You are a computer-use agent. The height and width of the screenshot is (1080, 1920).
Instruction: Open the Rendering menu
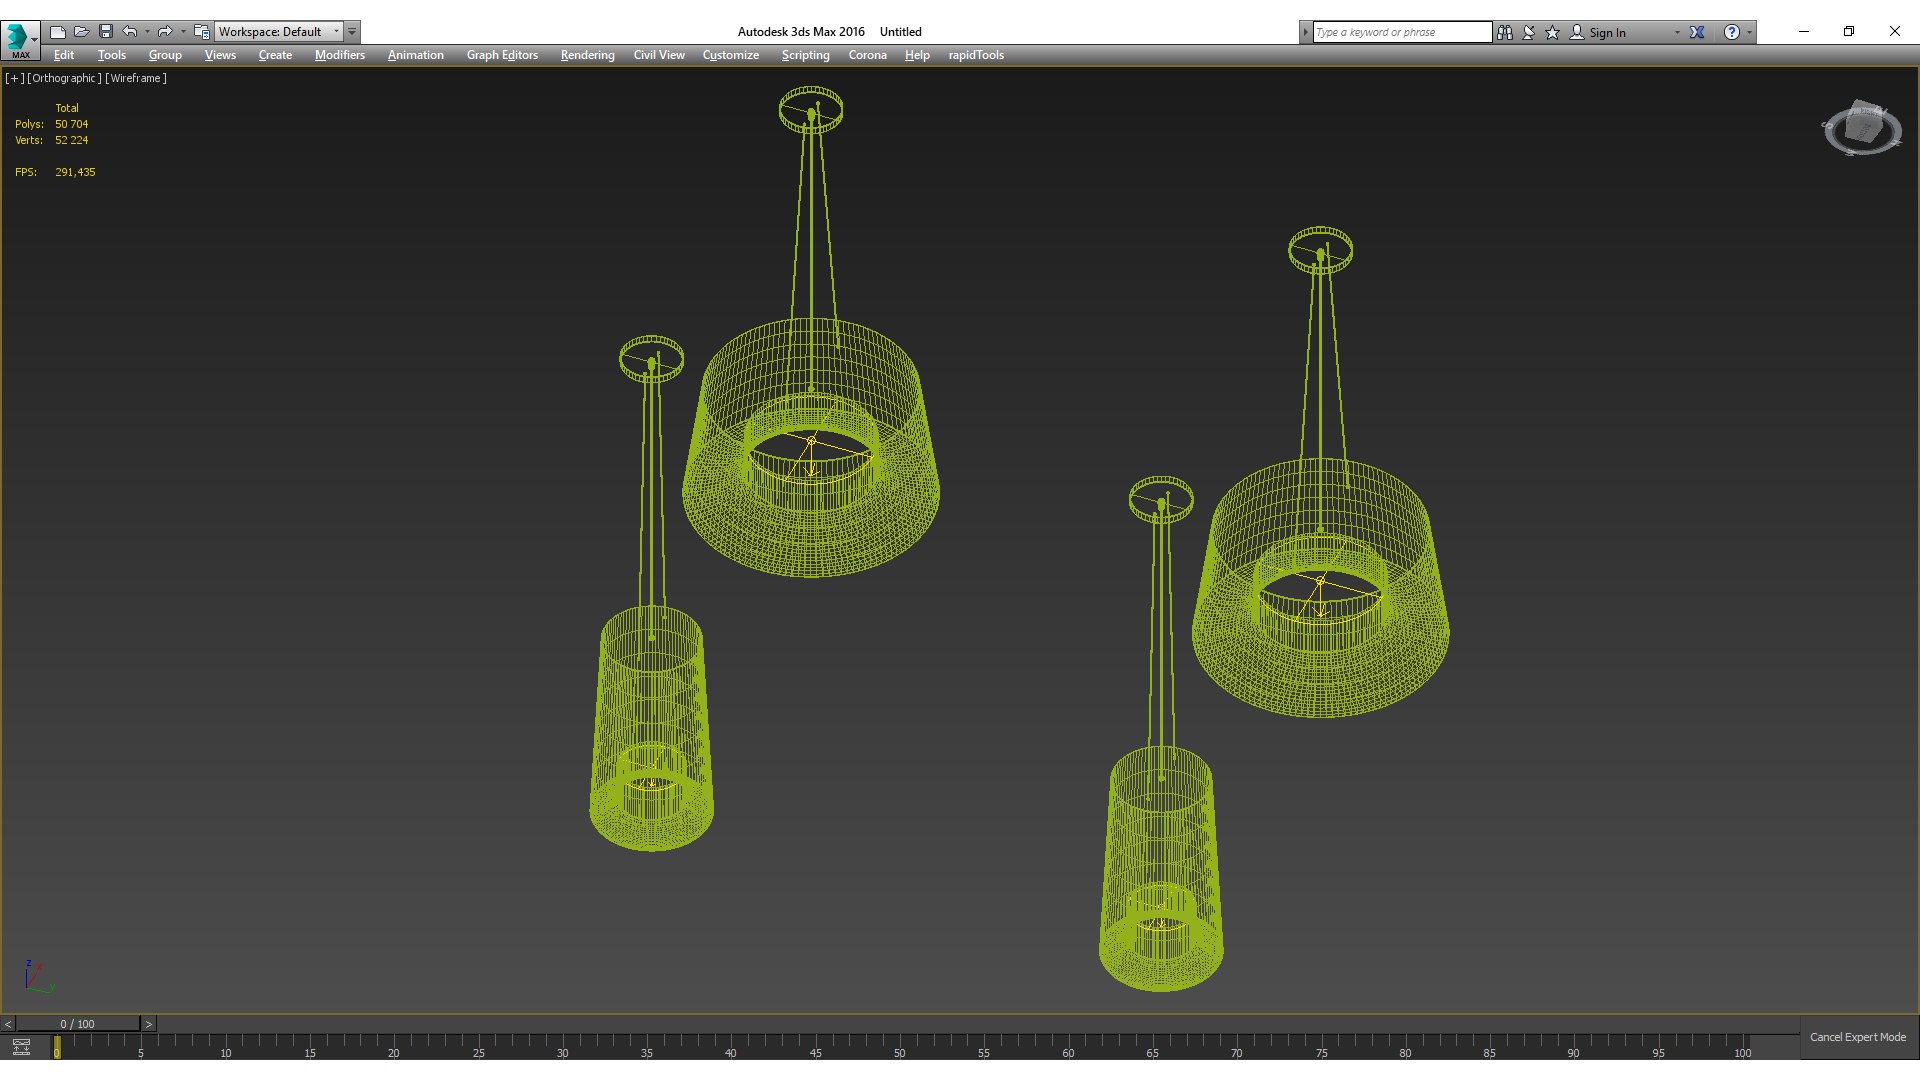tap(587, 55)
